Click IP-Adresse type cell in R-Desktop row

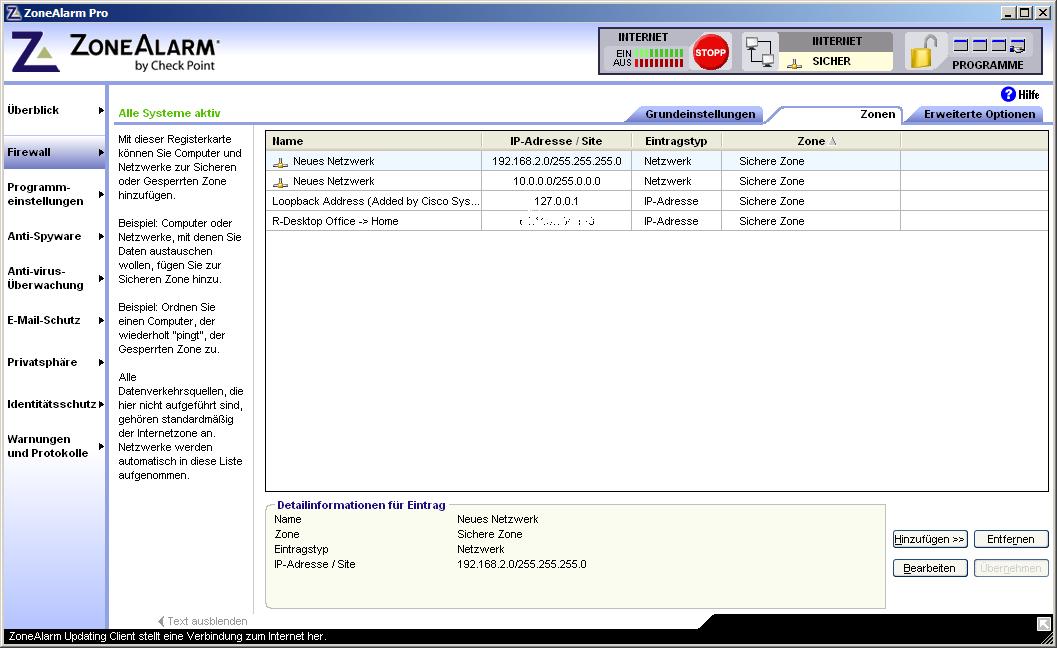(676, 221)
